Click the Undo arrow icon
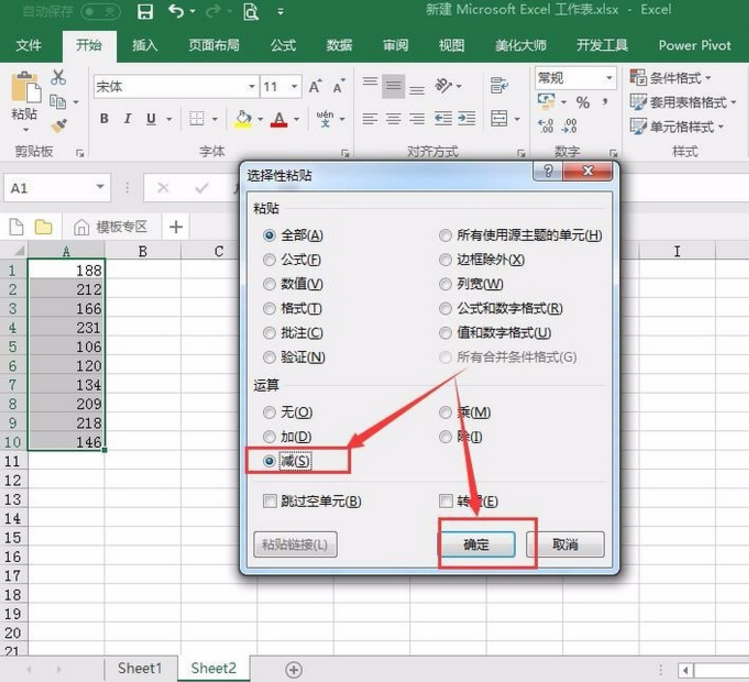749x682 pixels. click(176, 12)
